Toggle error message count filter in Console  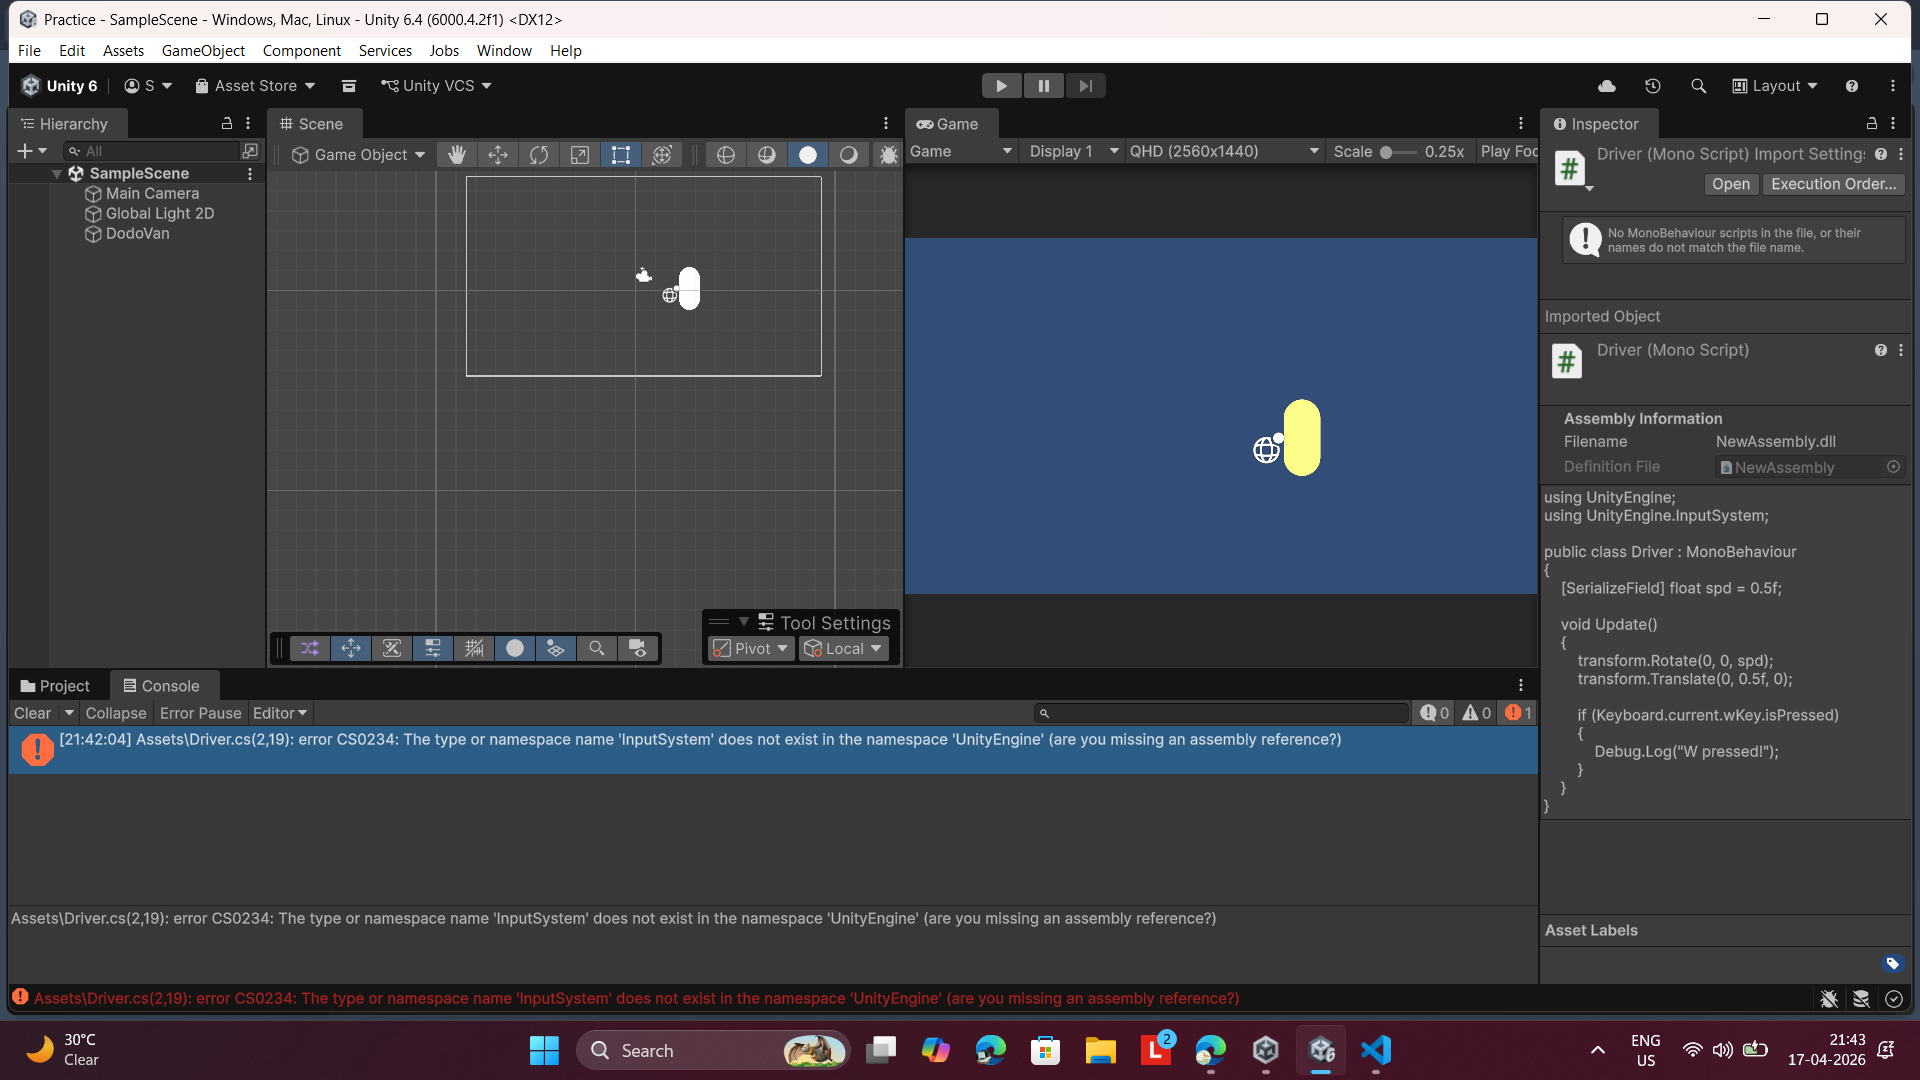tap(1518, 713)
